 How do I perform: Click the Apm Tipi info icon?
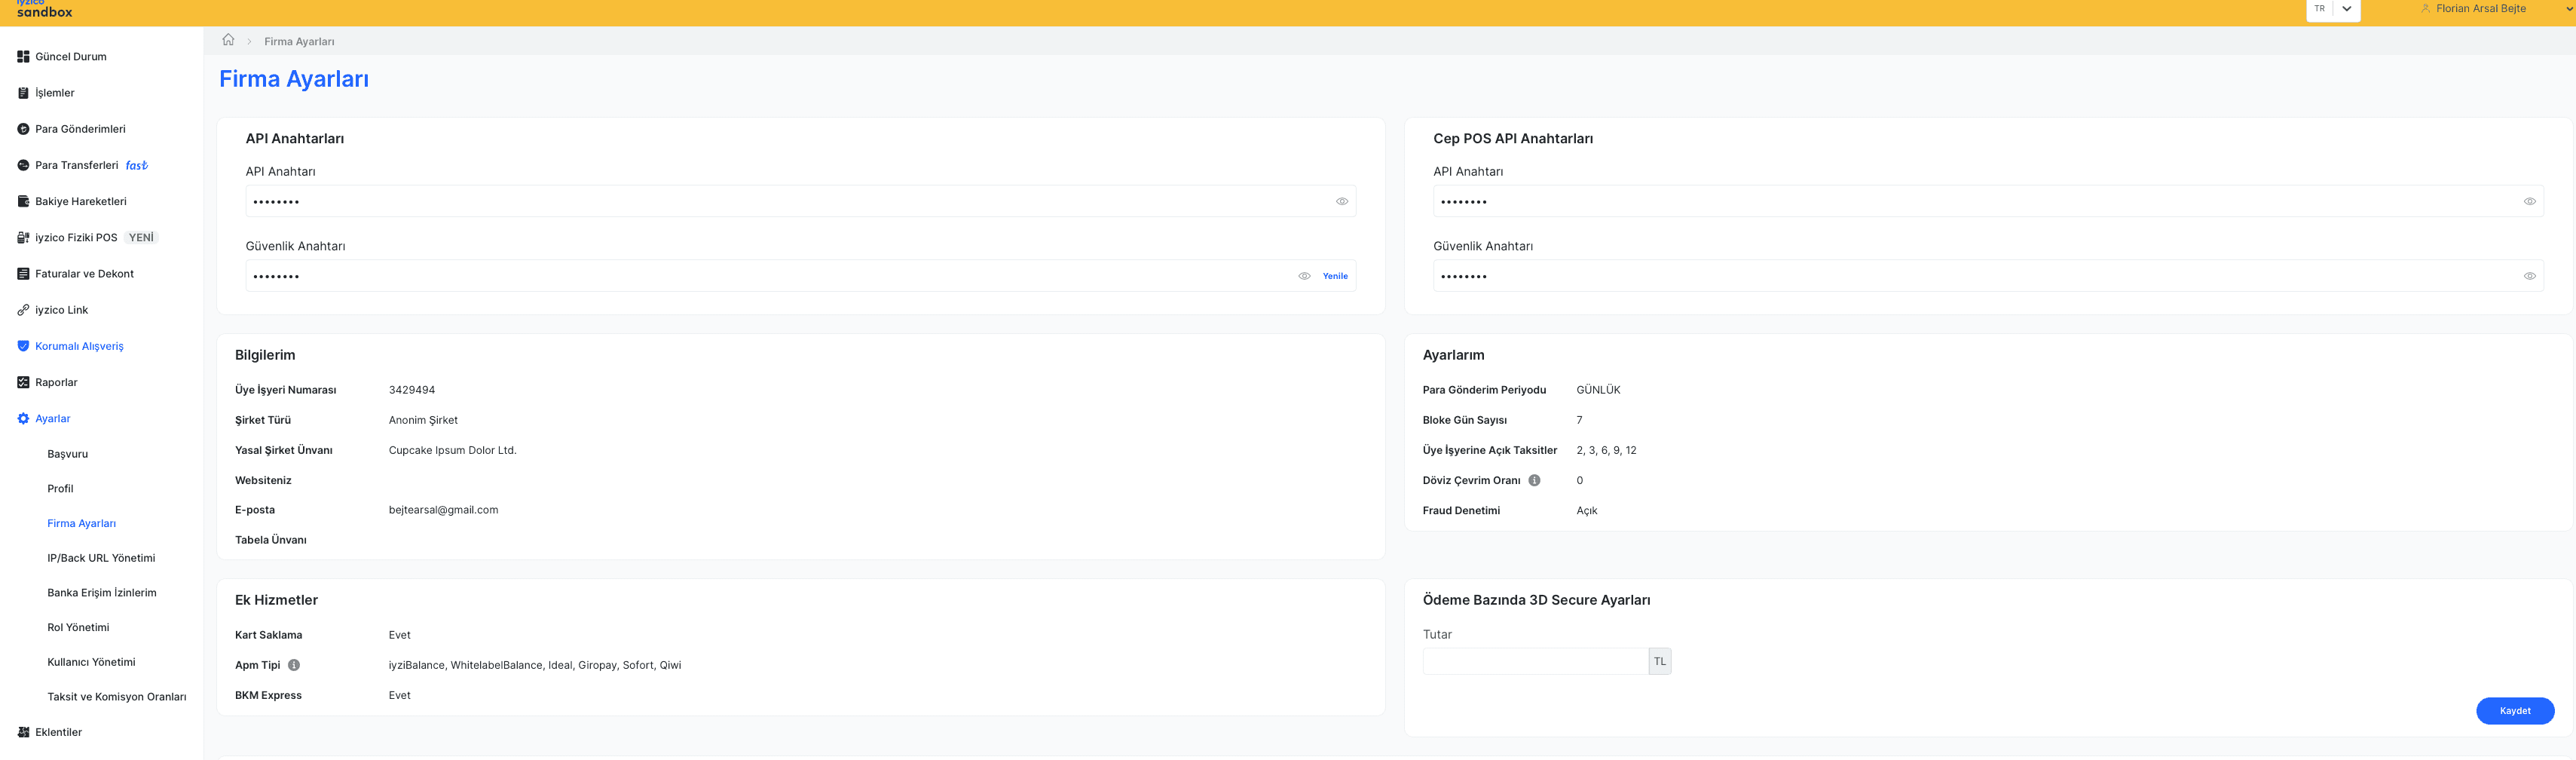294,665
